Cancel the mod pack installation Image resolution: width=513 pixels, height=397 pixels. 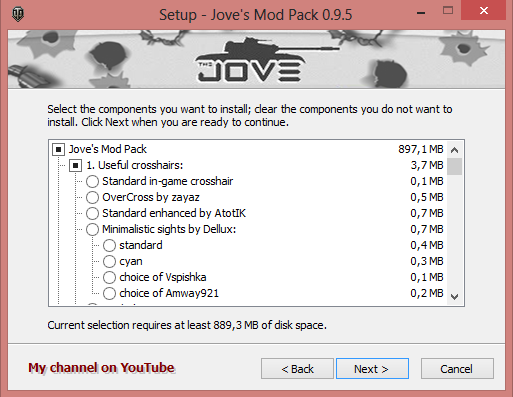coord(457,369)
